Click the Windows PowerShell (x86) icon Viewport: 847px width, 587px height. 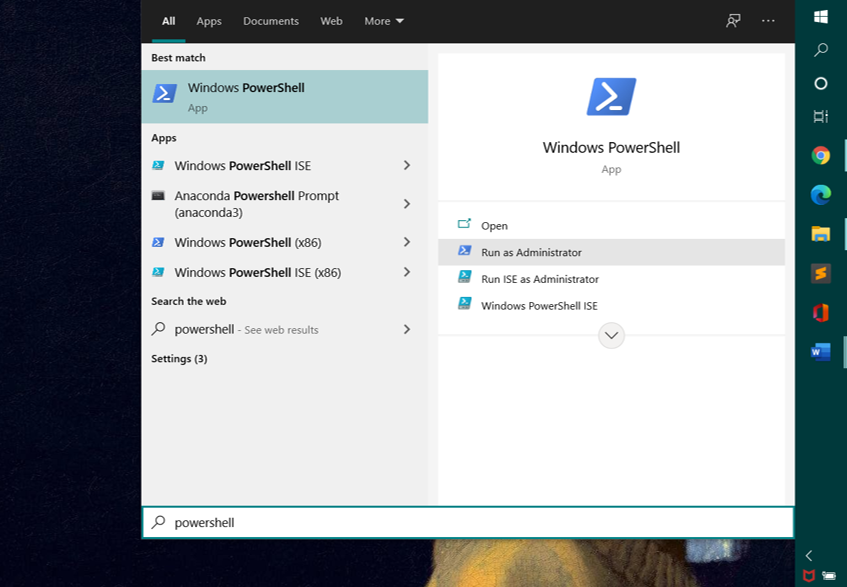click(x=158, y=242)
